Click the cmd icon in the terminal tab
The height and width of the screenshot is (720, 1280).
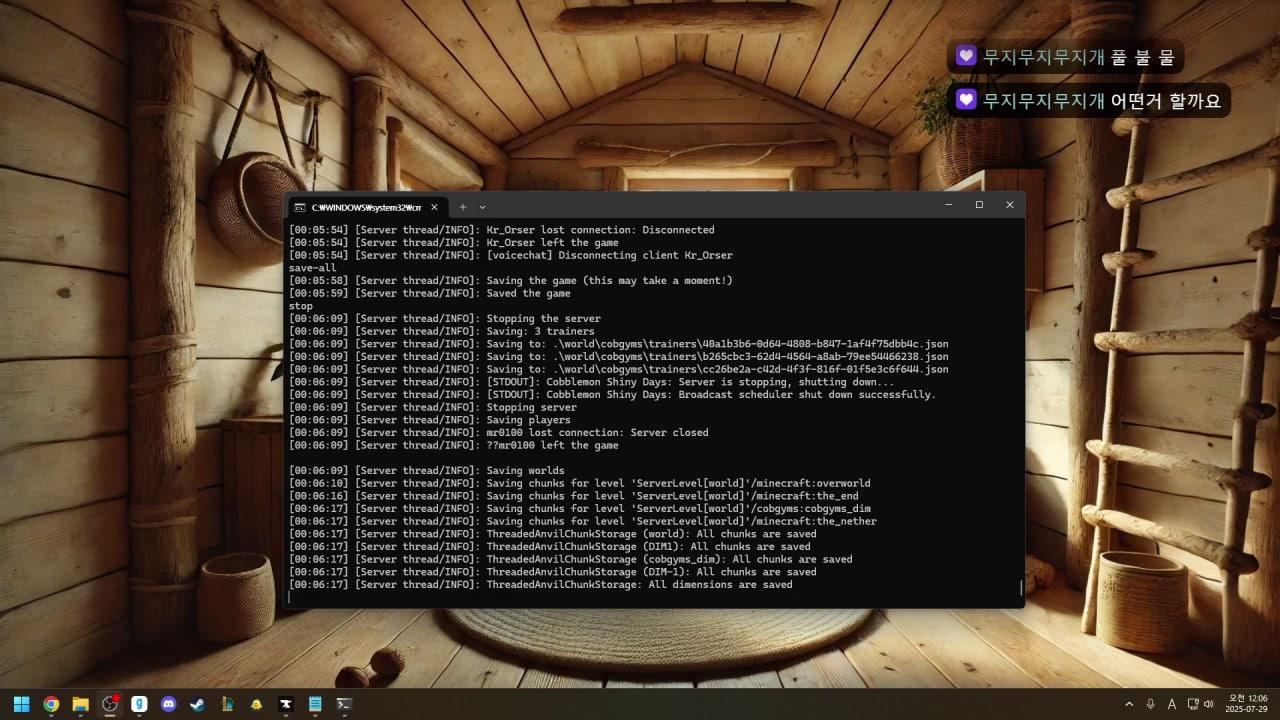click(x=299, y=207)
